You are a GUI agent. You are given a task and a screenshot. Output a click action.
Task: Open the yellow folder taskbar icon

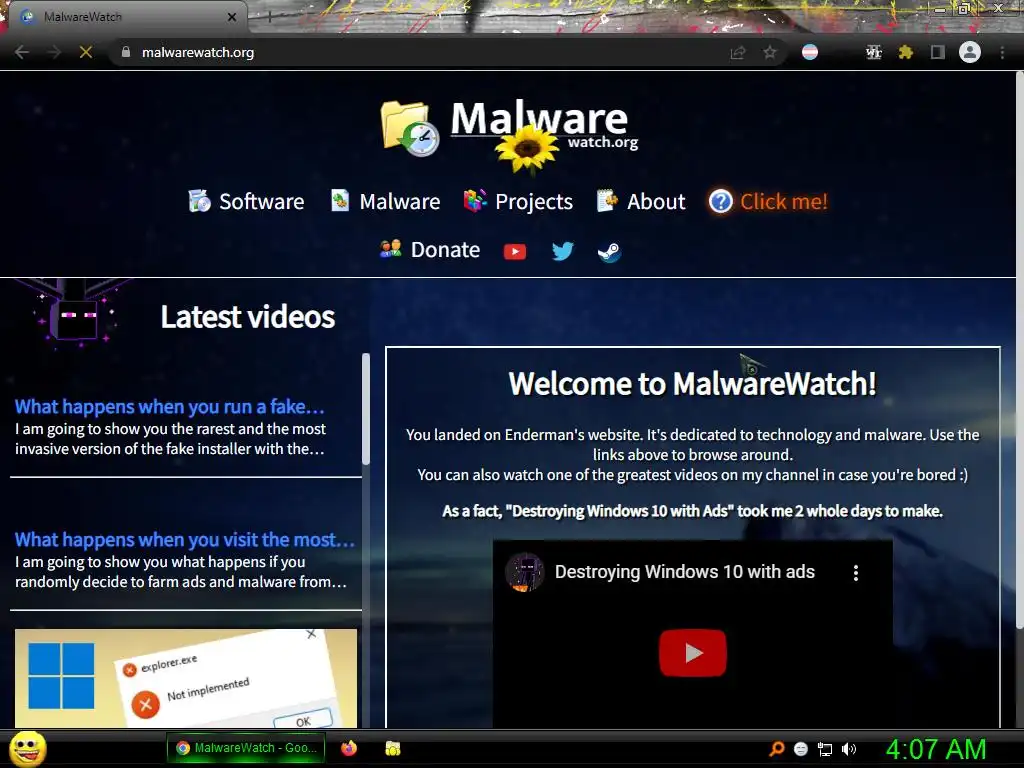click(392, 748)
